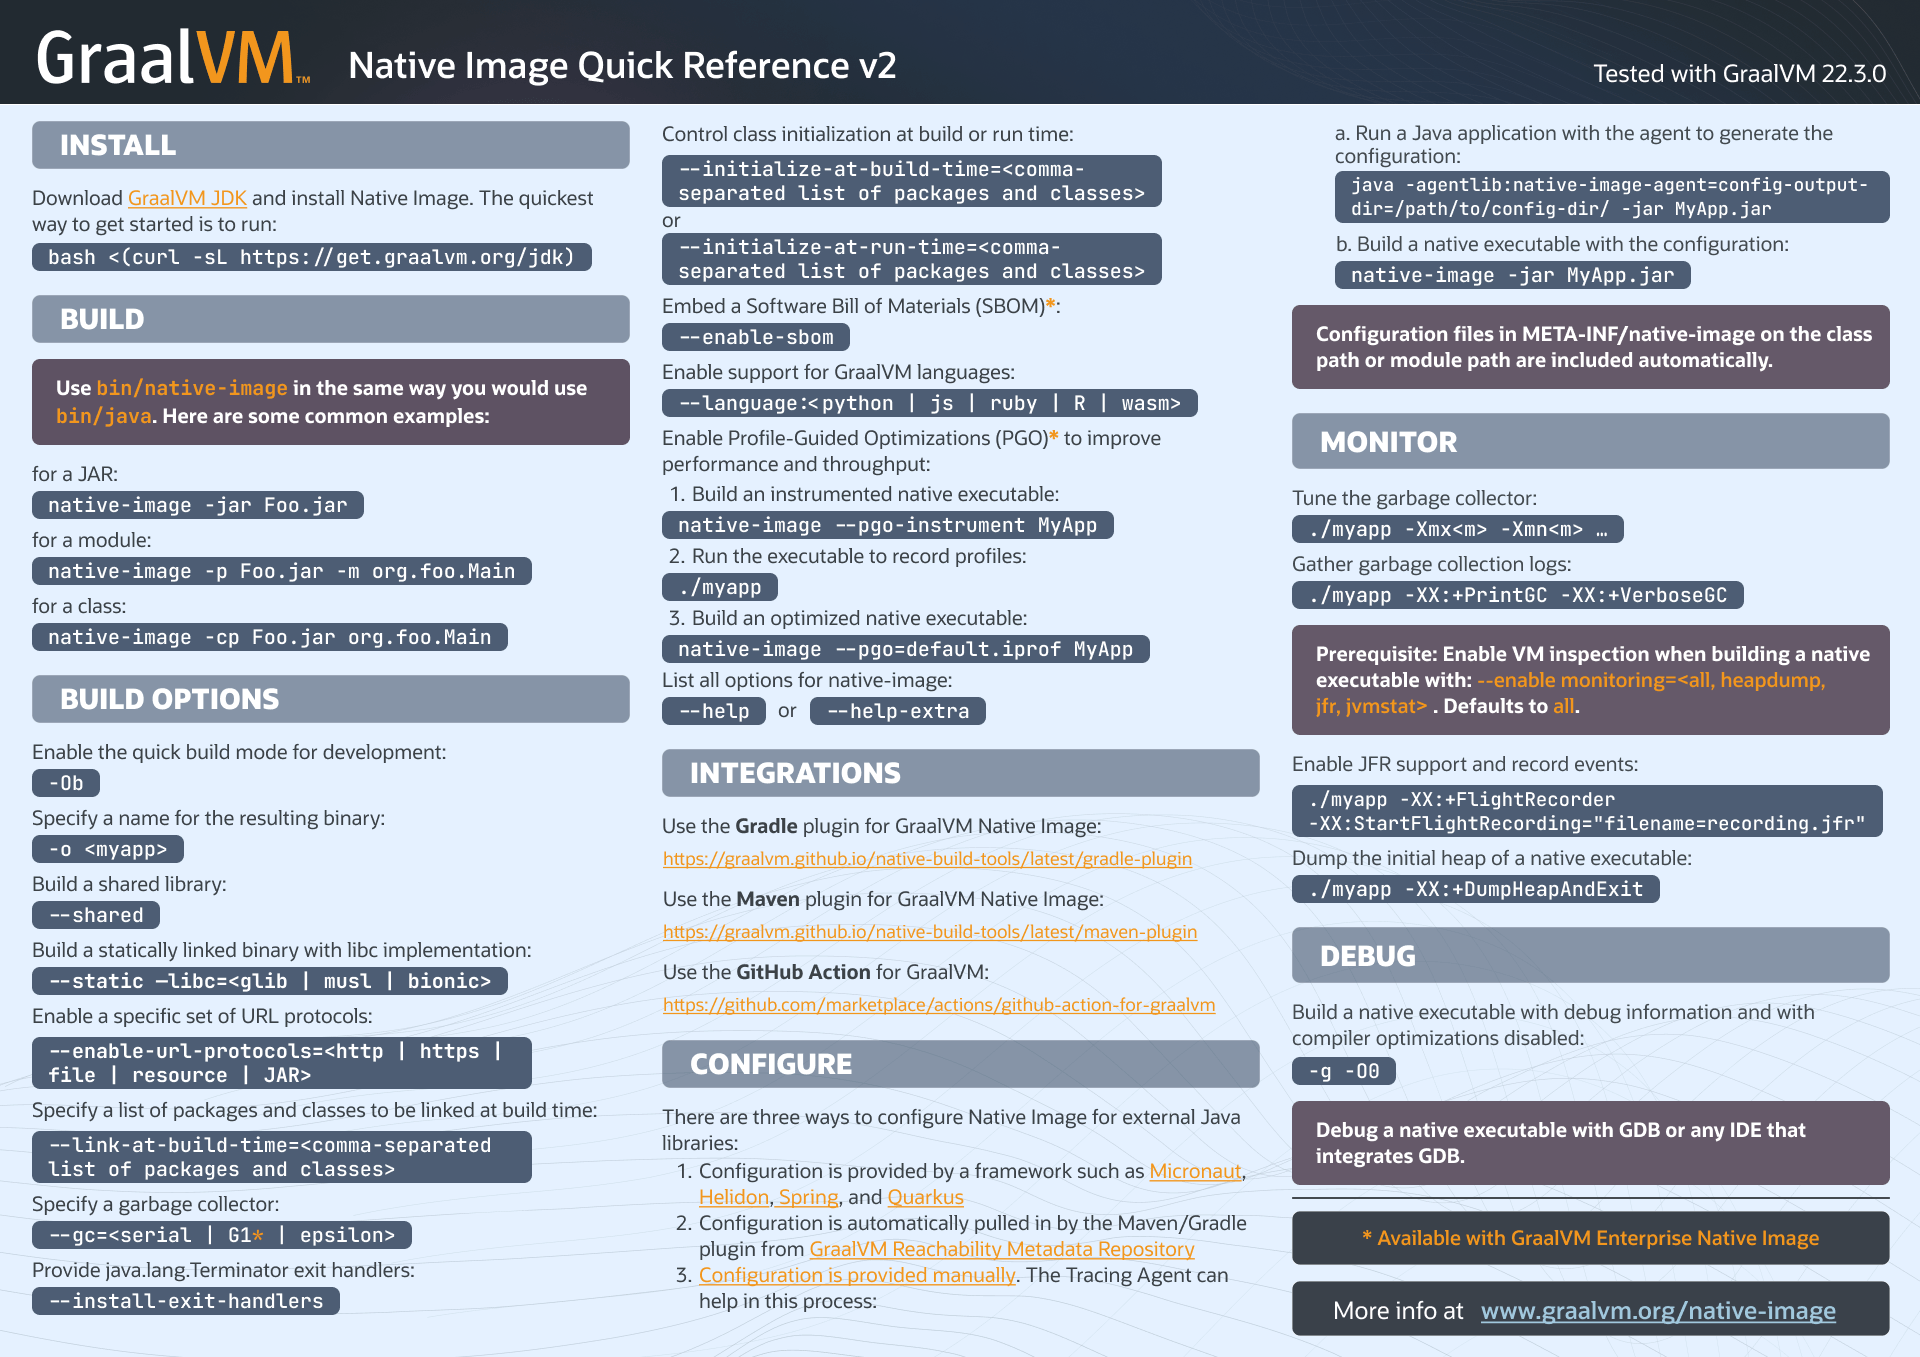Click the -XX:+FlightRecorder command block
Viewport: 1920px width, 1357px height.
1588,811
